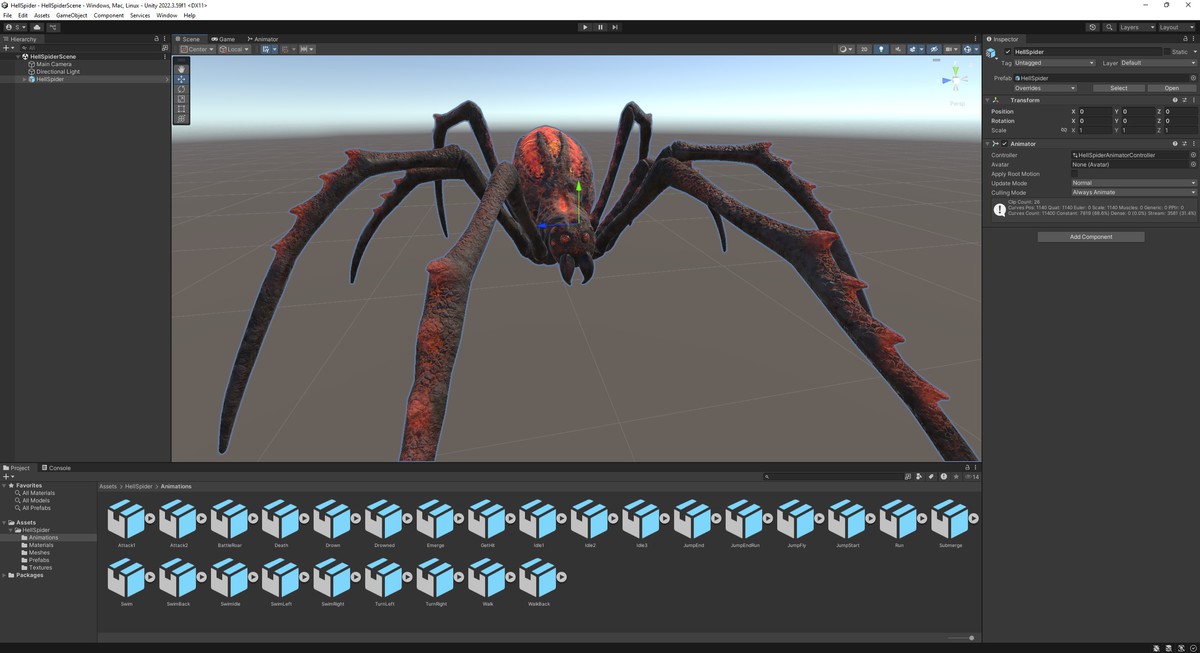1200x653 pixels.
Task: Select the Attack1 animation asset
Action: tap(127, 525)
